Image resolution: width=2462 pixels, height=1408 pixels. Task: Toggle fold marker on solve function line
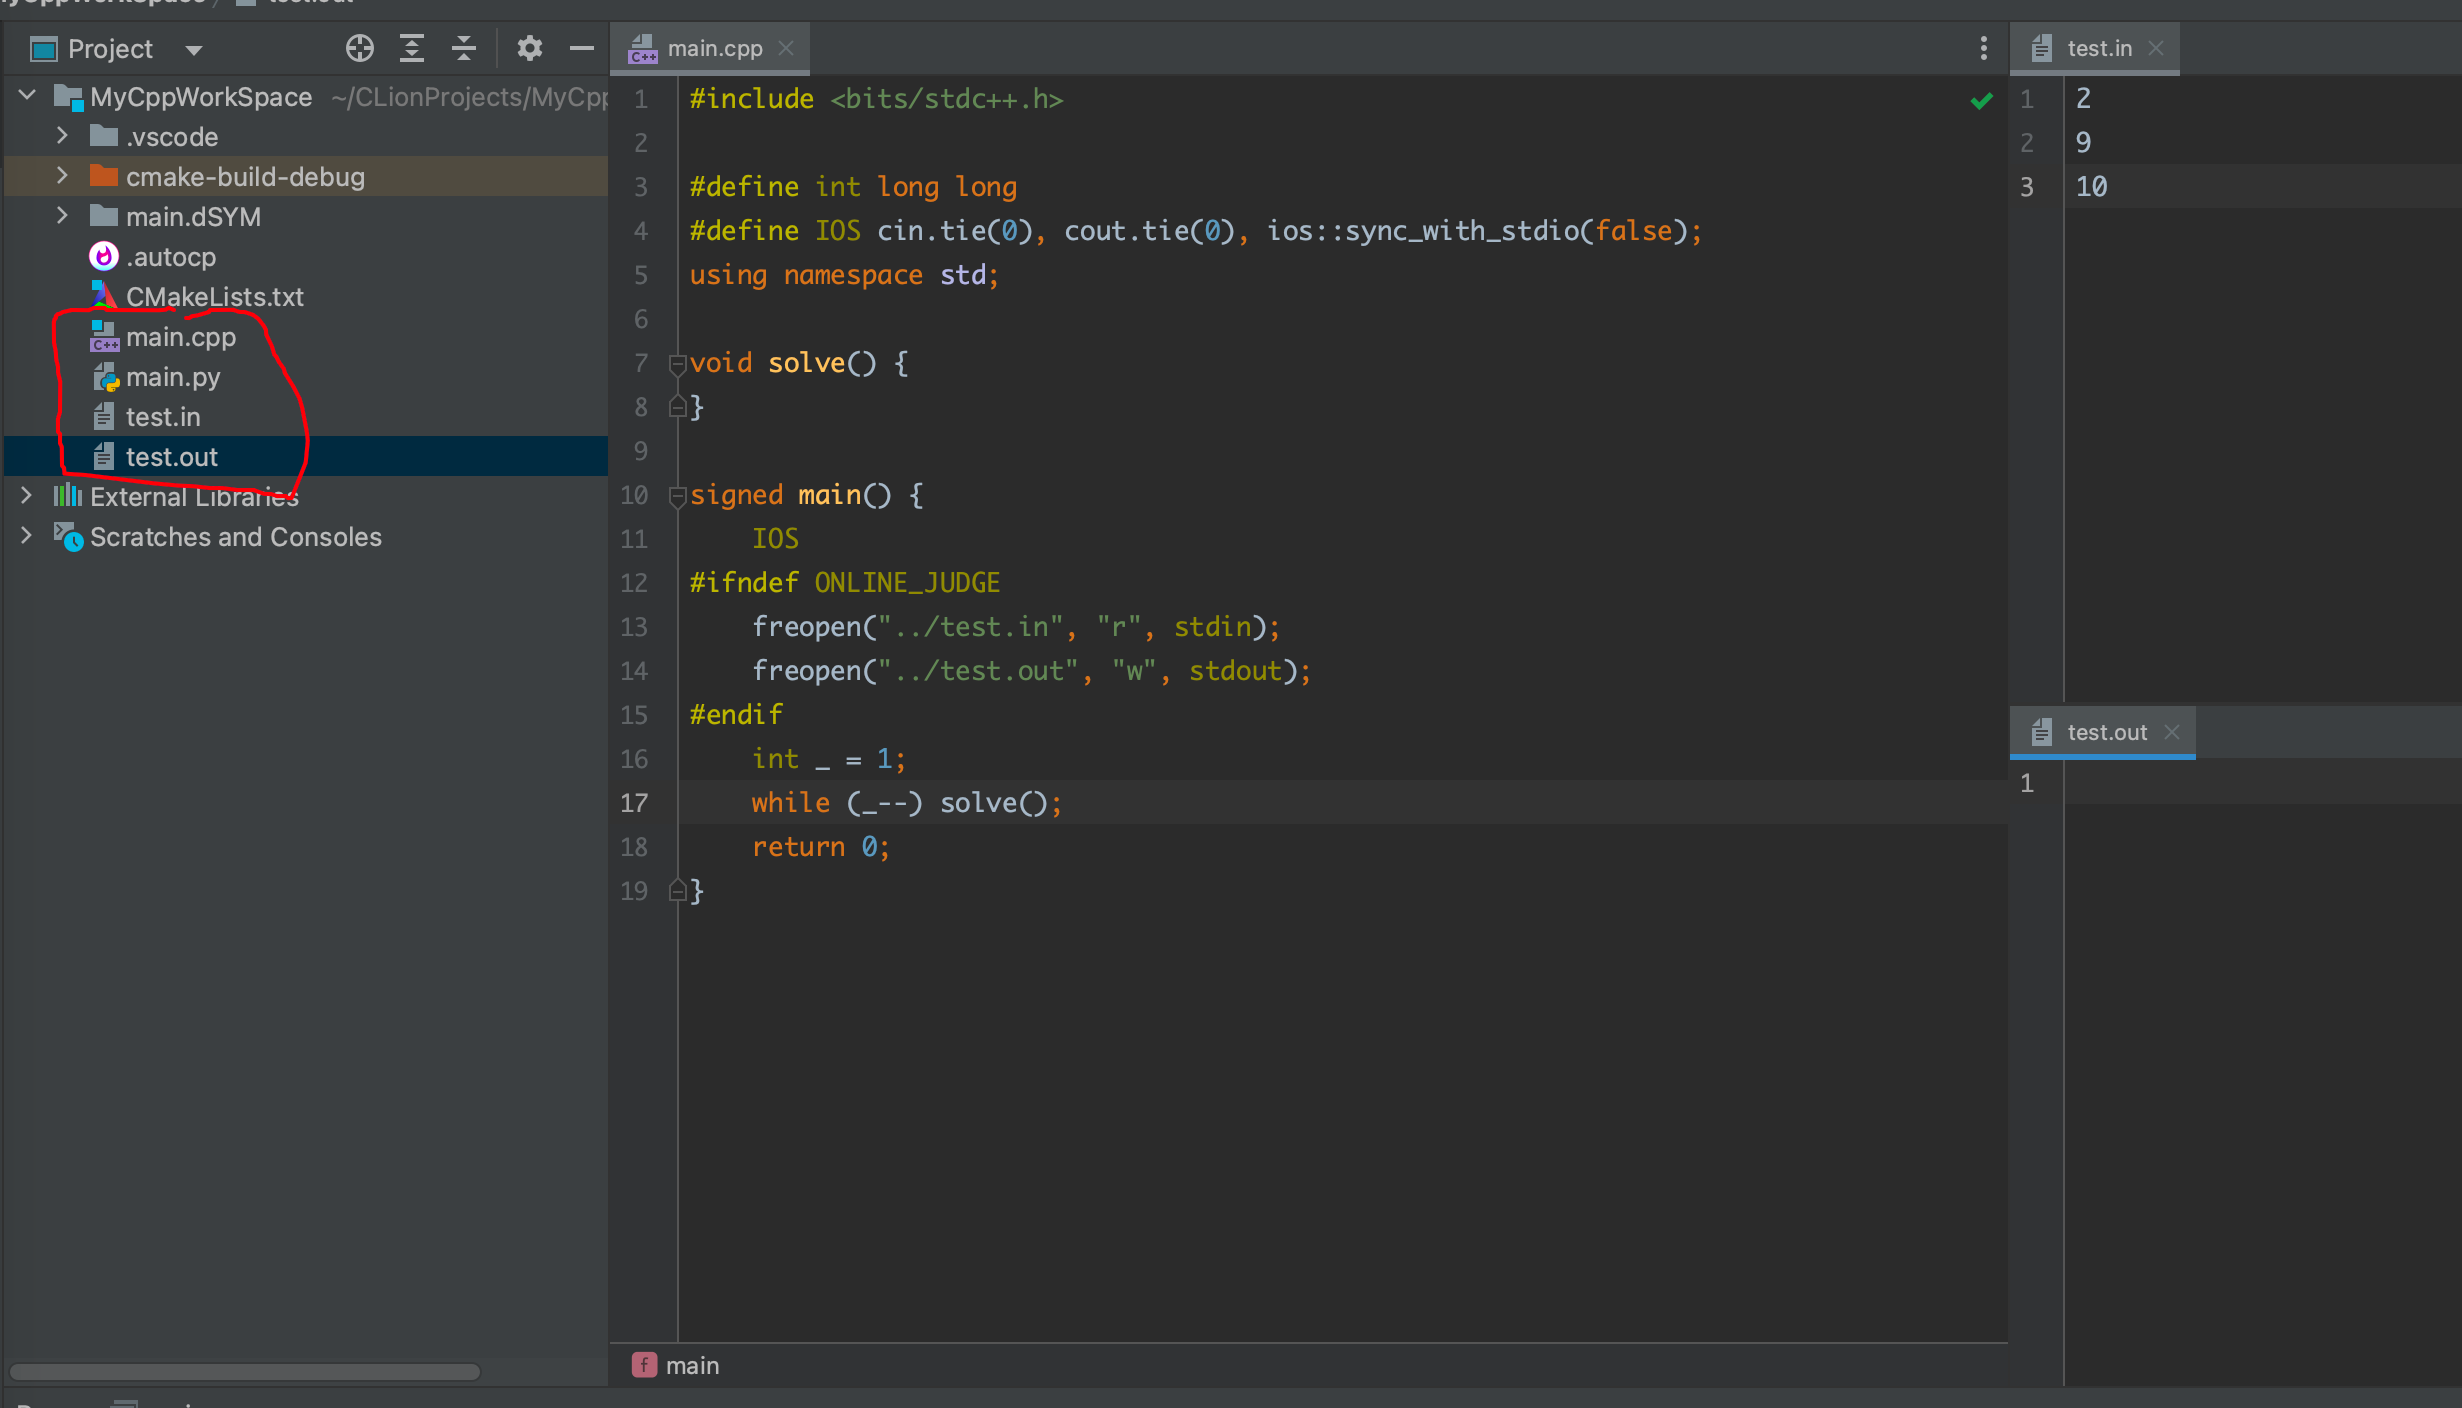pyautogui.click(x=677, y=363)
